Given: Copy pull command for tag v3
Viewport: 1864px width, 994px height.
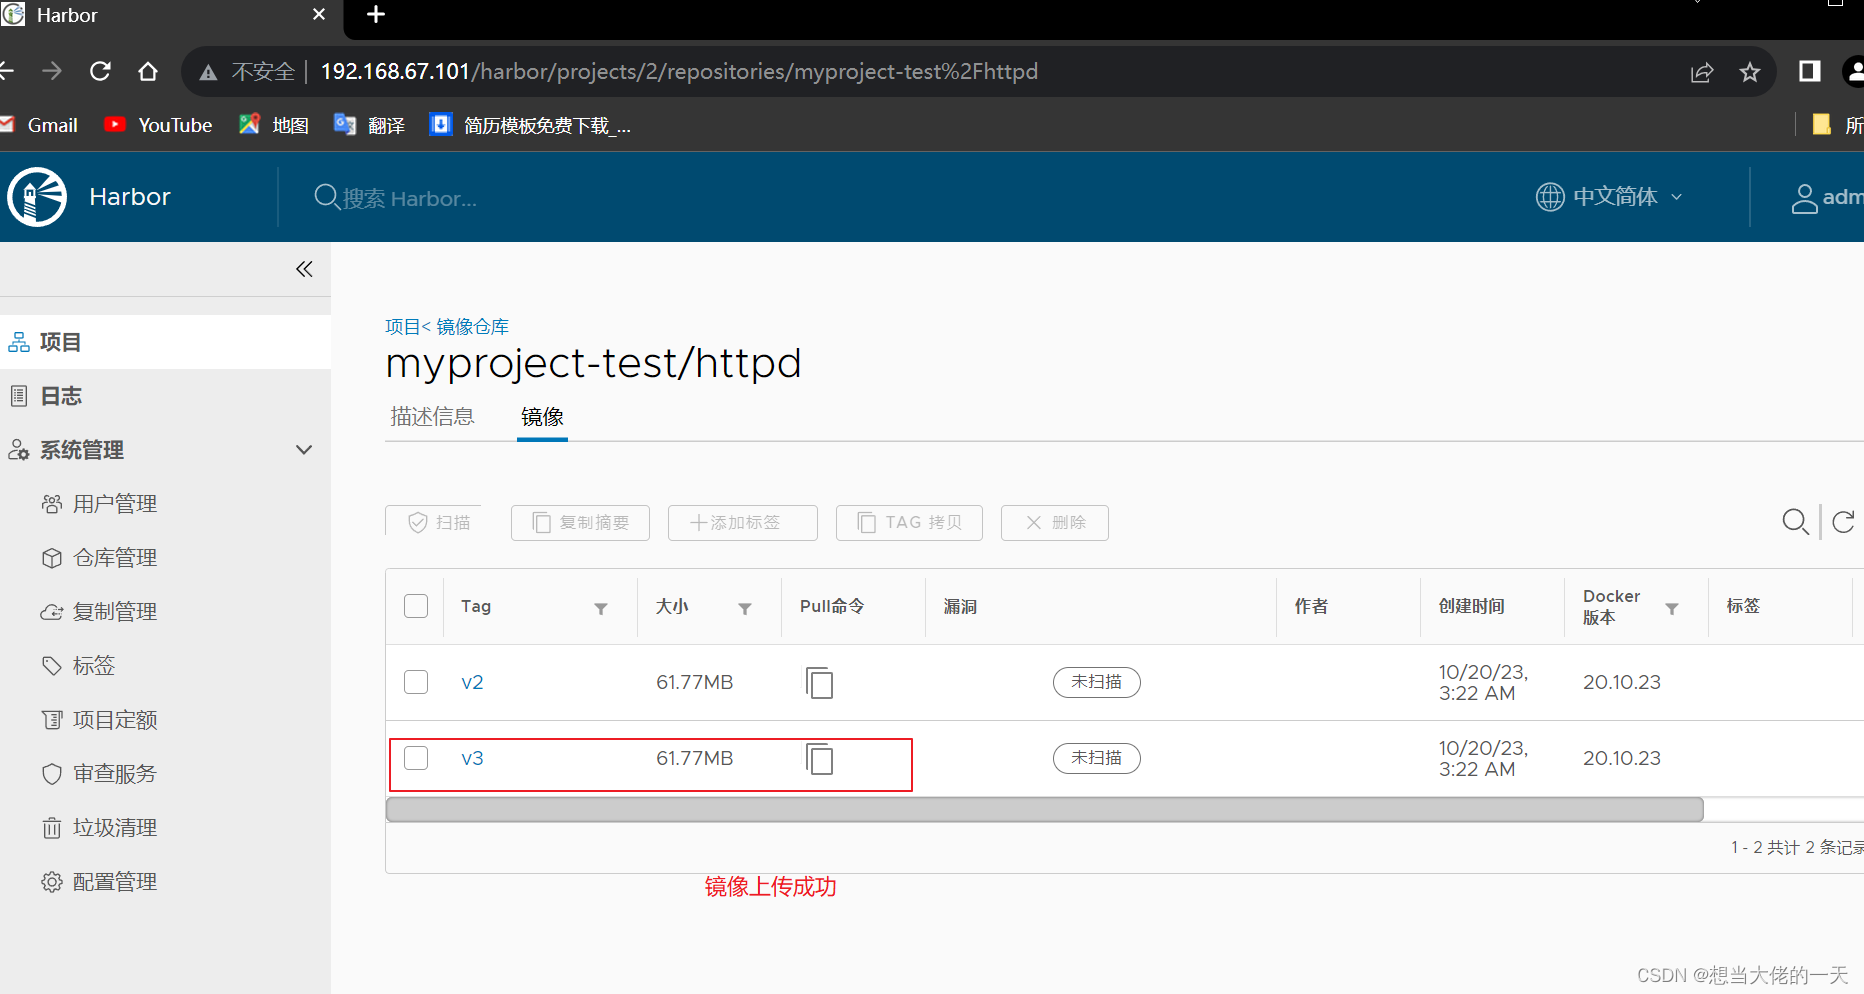Looking at the screenshot, I should point(819,759).
